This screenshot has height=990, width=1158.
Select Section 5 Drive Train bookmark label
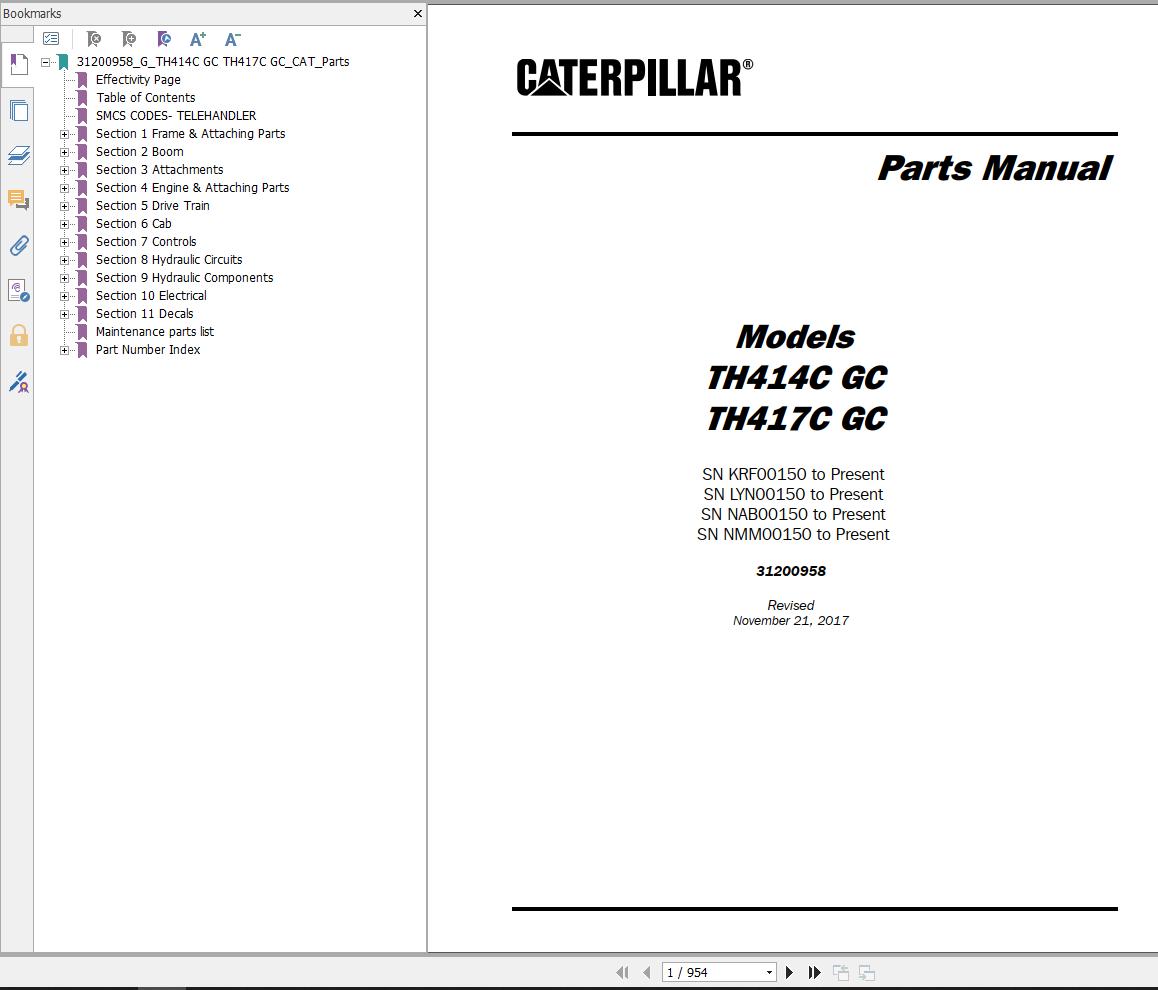coord(153,206)
